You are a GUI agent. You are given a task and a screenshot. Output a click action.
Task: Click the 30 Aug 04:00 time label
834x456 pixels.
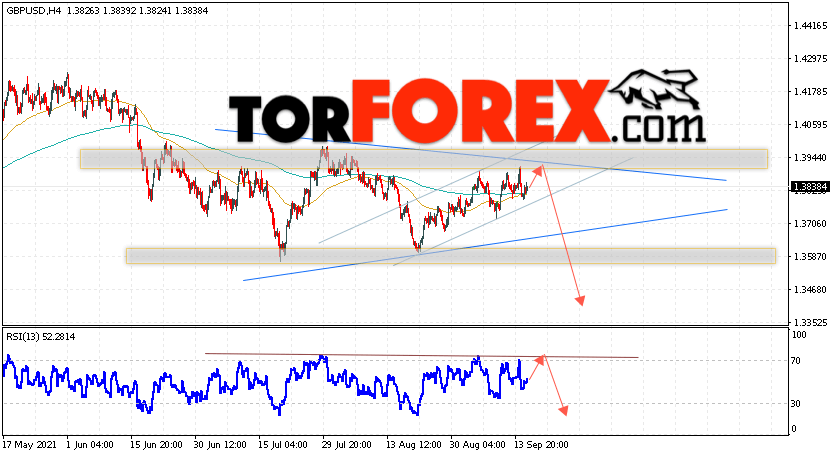tap(478, 444)
